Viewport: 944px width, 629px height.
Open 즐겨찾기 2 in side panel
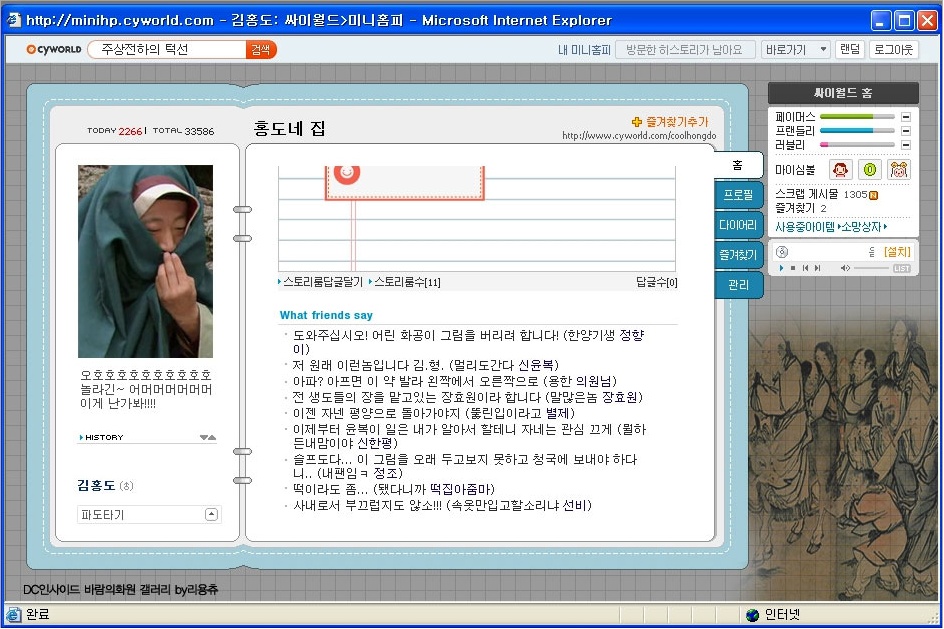pyautogui.click(x=801, y=208)
